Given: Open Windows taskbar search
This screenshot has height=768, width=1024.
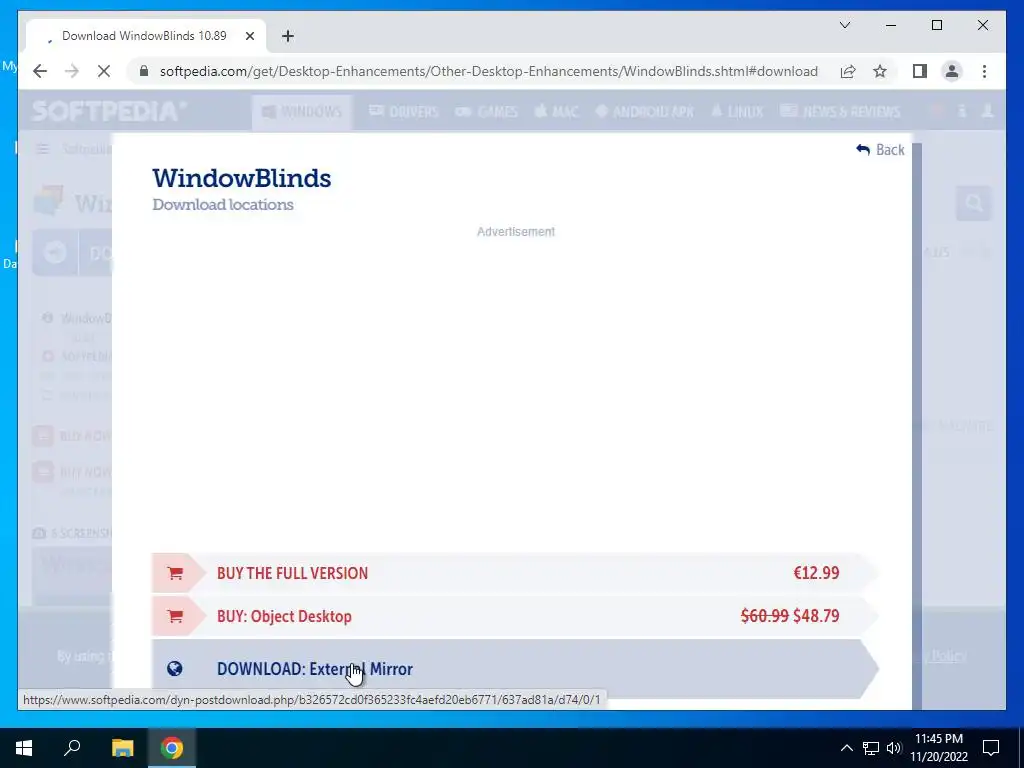Looking at the screenshot, I should [x=72, y=748].
